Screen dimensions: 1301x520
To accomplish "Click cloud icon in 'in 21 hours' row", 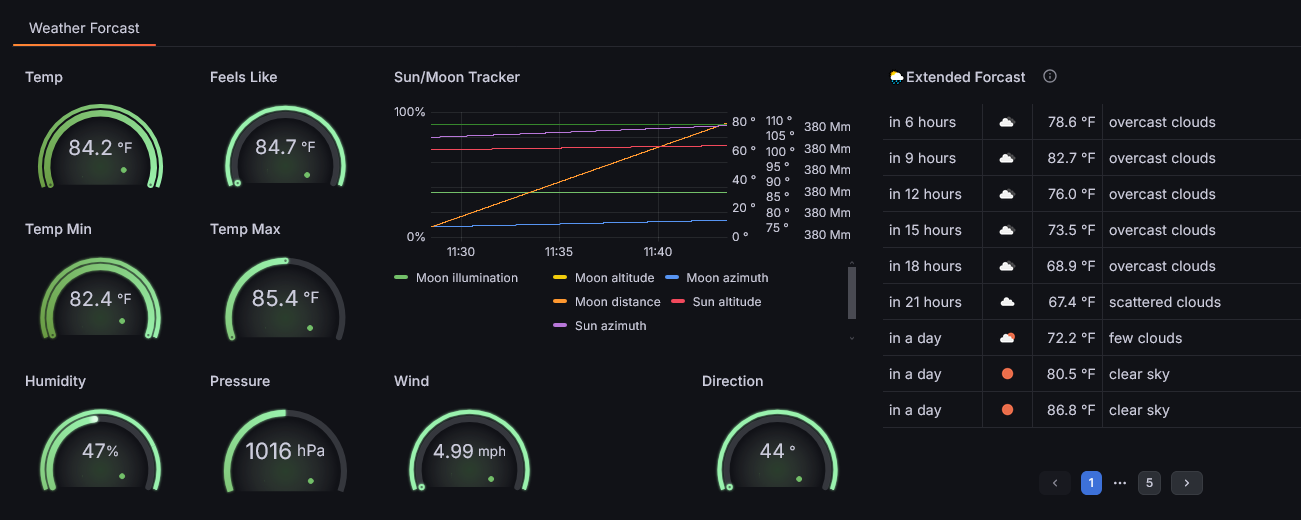I will (1007, 302).
